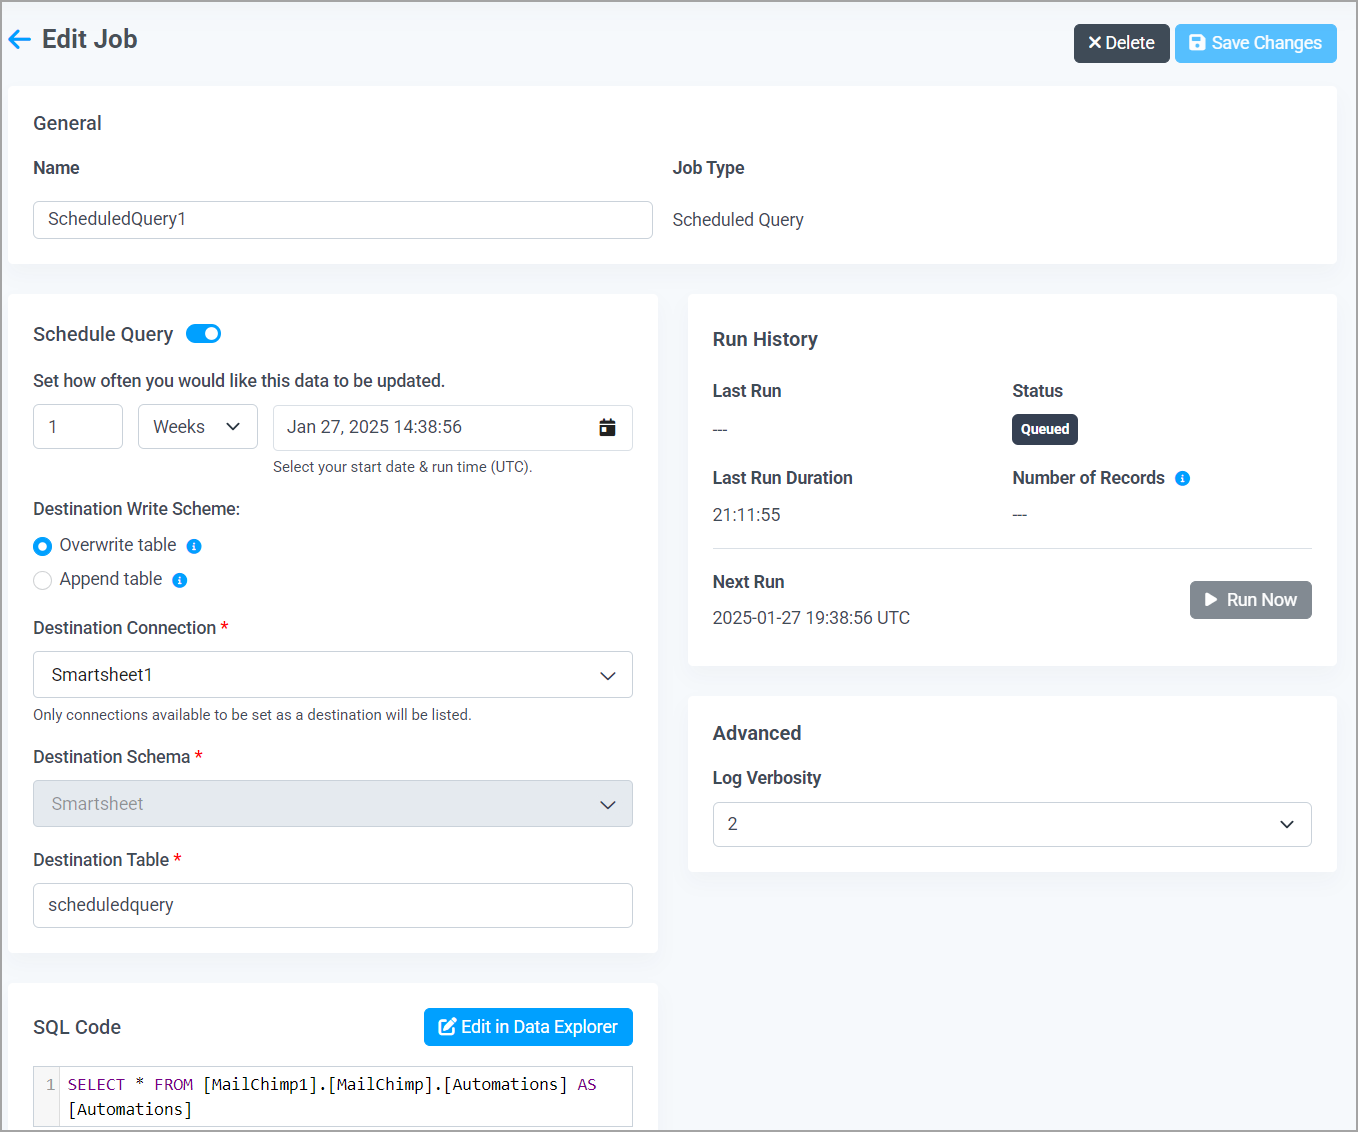
Task: Expand the Log Verbosity dropdown
Action: [1011, 824]
